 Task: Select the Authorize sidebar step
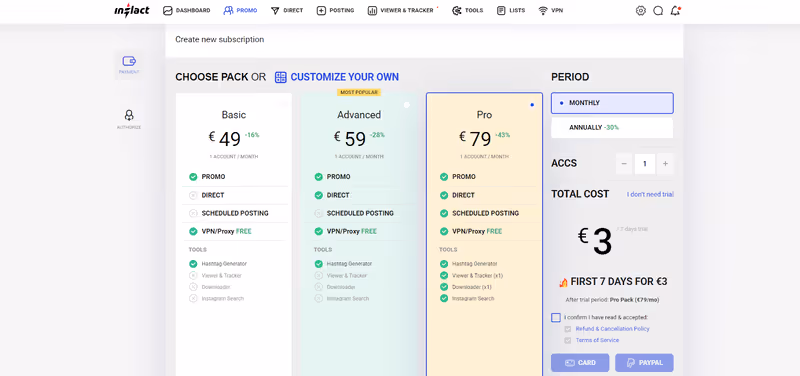pyautogui.click(x=129, y=119)
